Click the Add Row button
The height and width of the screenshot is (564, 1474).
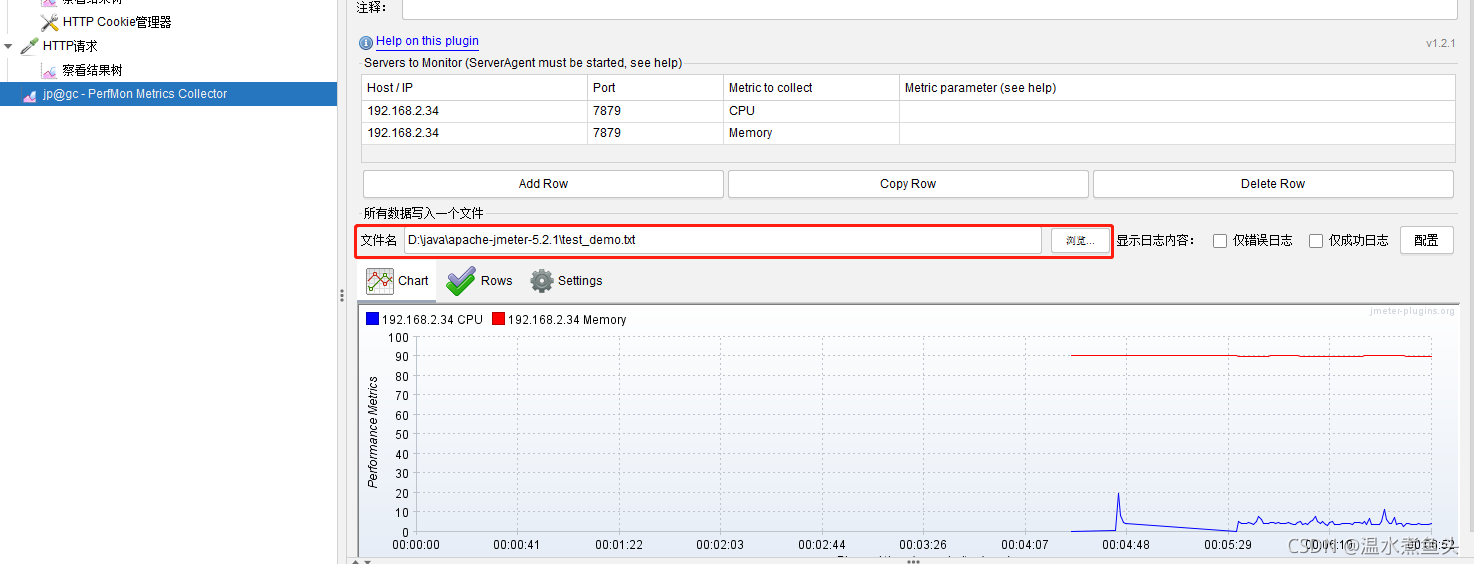pyautogui.click(x=543, y=184)
